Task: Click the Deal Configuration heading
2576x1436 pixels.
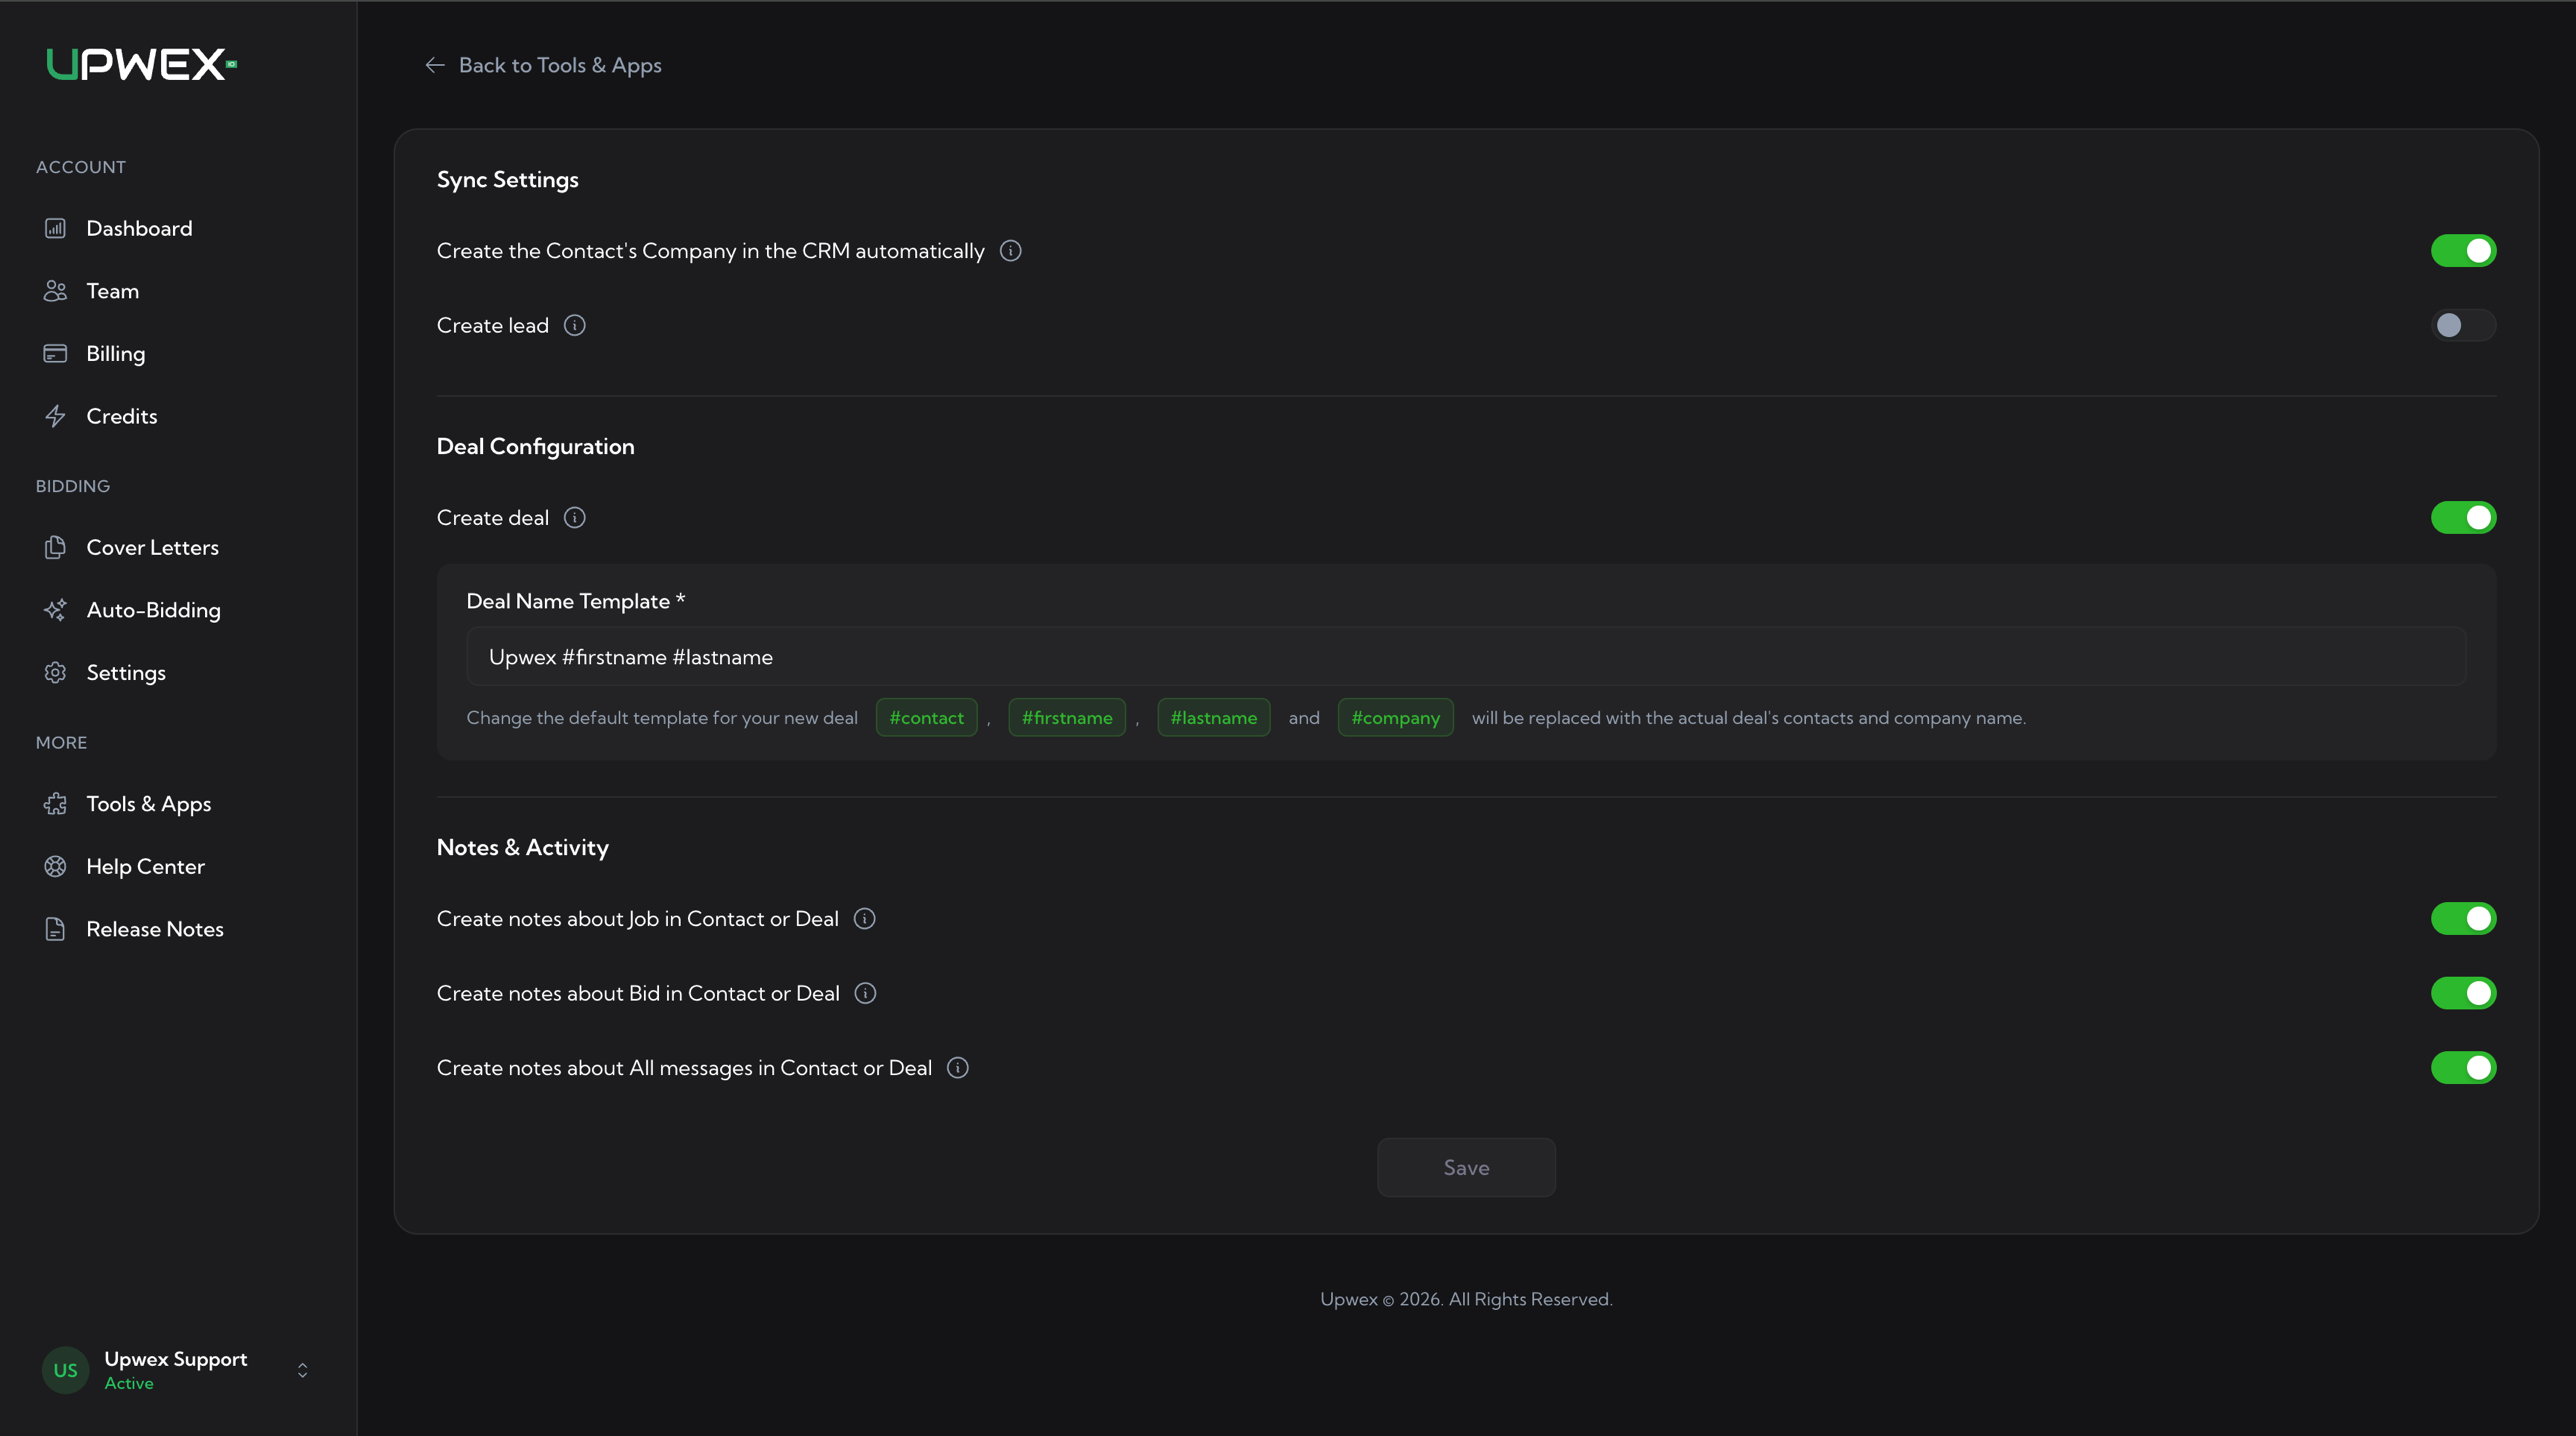Action: (536, 446)
